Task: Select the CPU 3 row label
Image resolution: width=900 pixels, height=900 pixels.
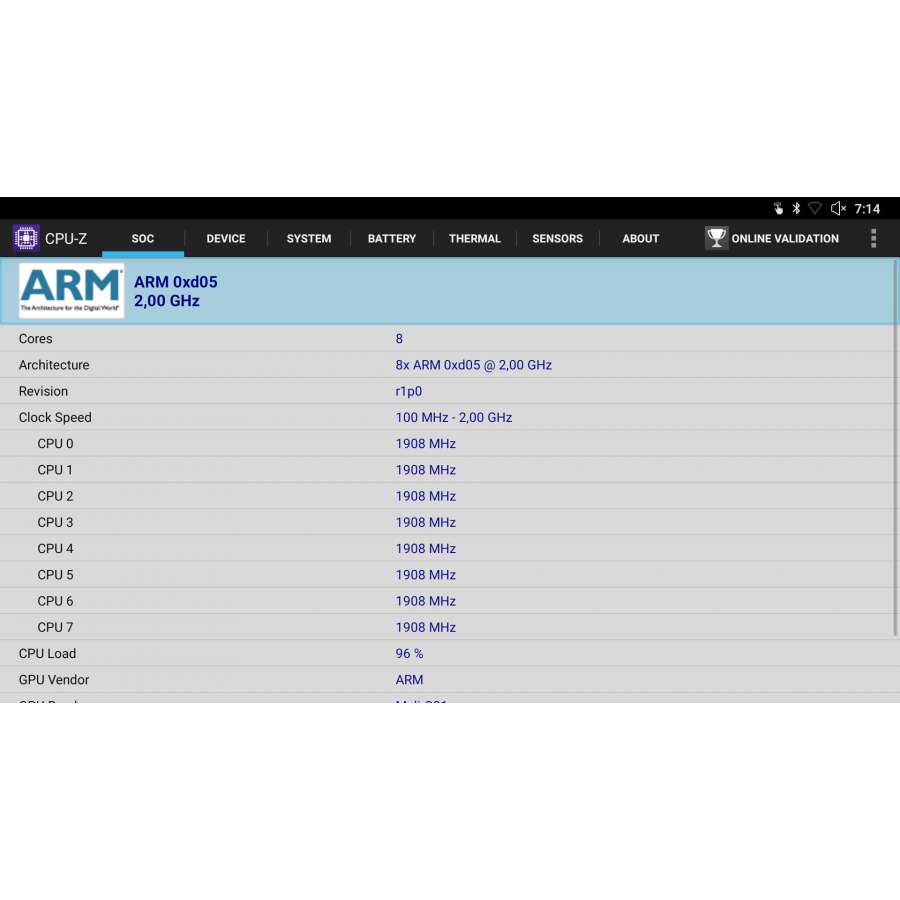Action: [x=55, y=522]
